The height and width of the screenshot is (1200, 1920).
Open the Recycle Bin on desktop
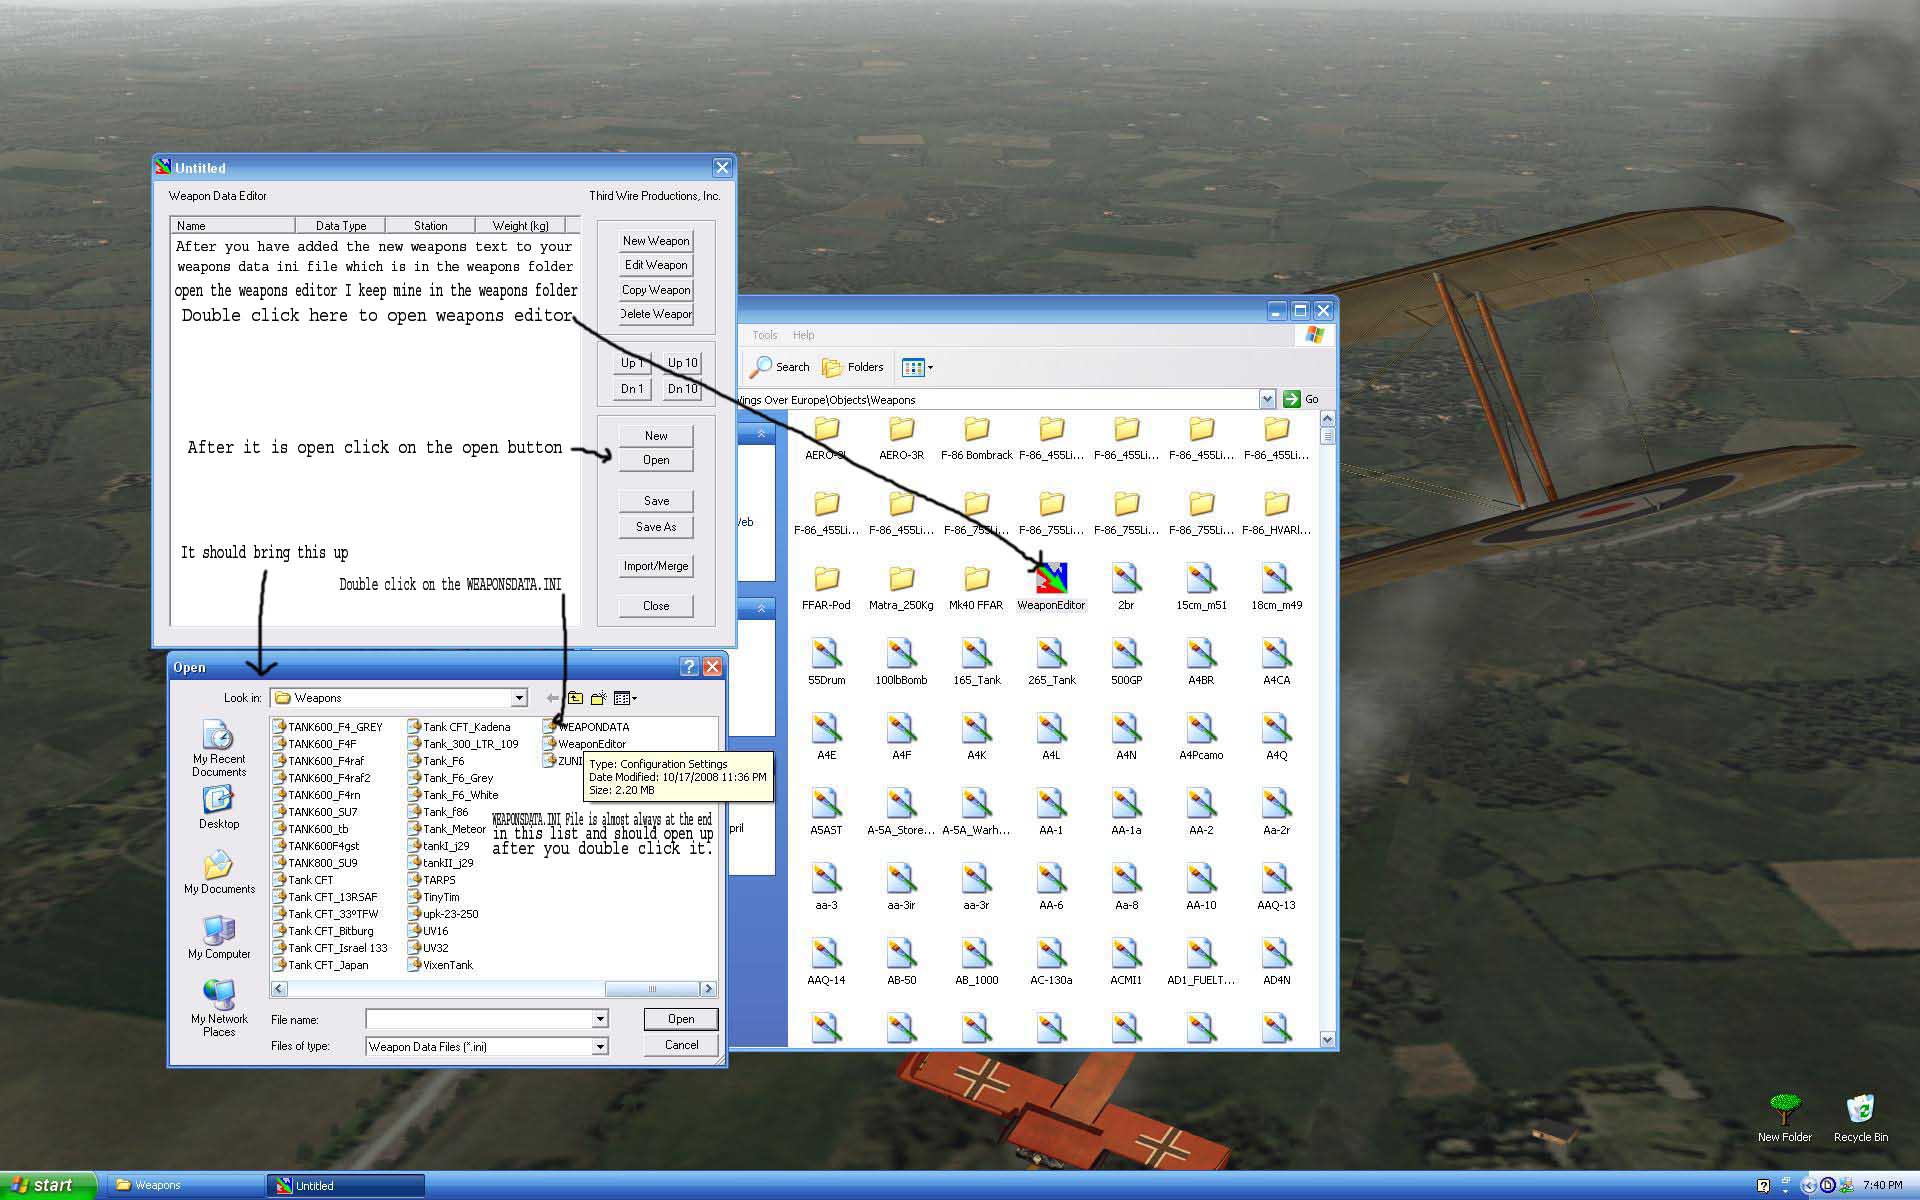pyautogui.click(x=1860, y=1118)
